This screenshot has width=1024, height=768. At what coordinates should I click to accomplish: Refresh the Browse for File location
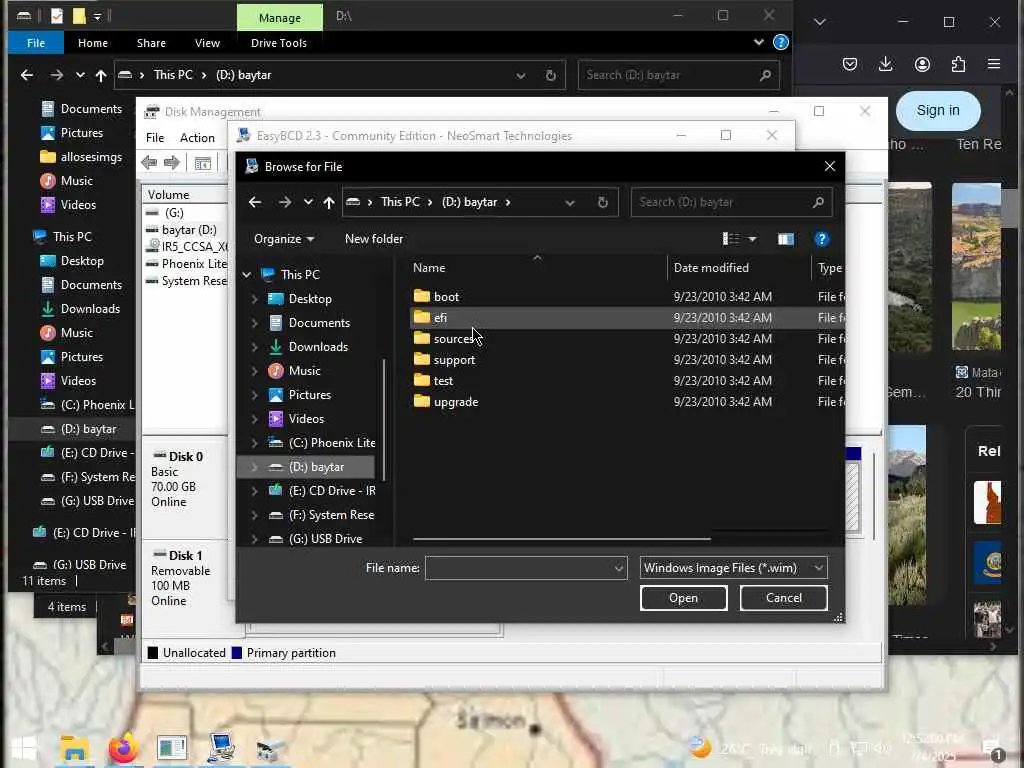pos(602,202)
